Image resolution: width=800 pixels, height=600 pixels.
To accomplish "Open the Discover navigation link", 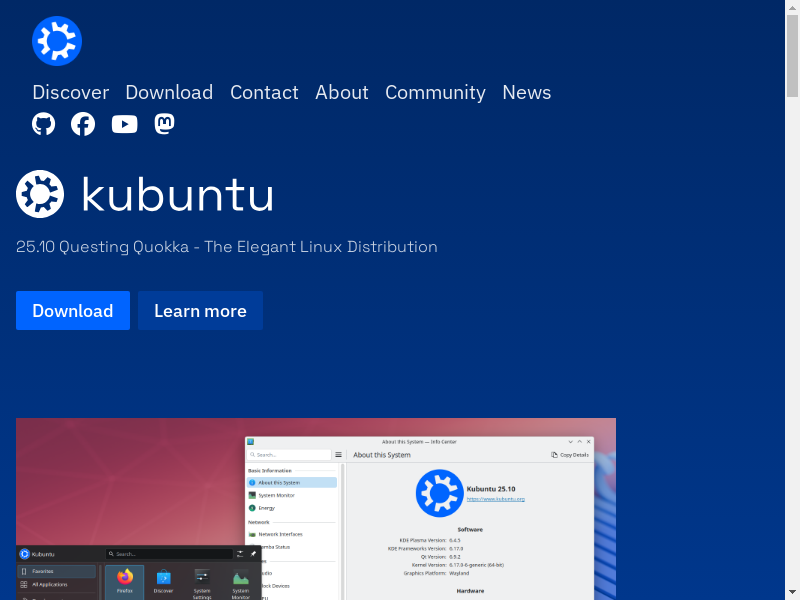I will point(70,92).
